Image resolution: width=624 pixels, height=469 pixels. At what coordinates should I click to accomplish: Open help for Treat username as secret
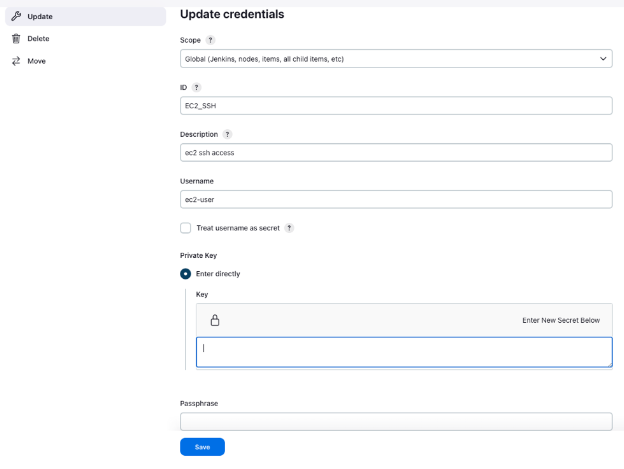coord(289,228)
